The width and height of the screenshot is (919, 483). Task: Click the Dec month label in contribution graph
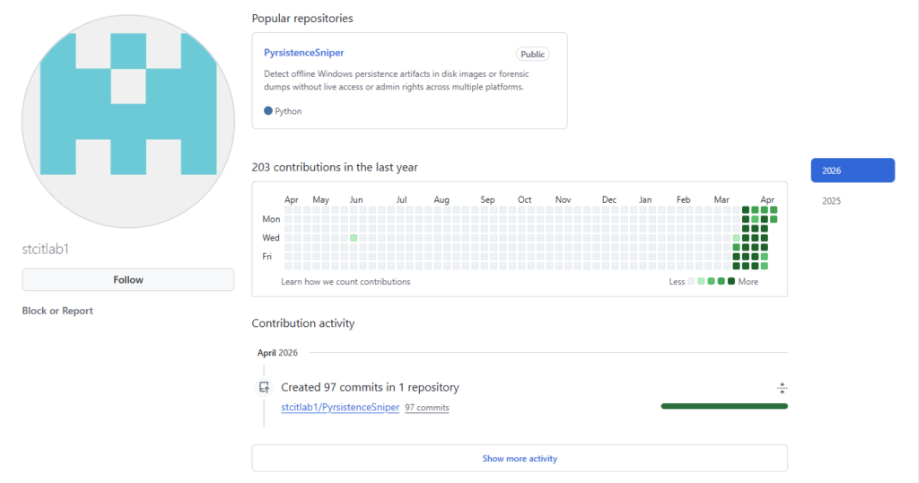coord(609,200)
